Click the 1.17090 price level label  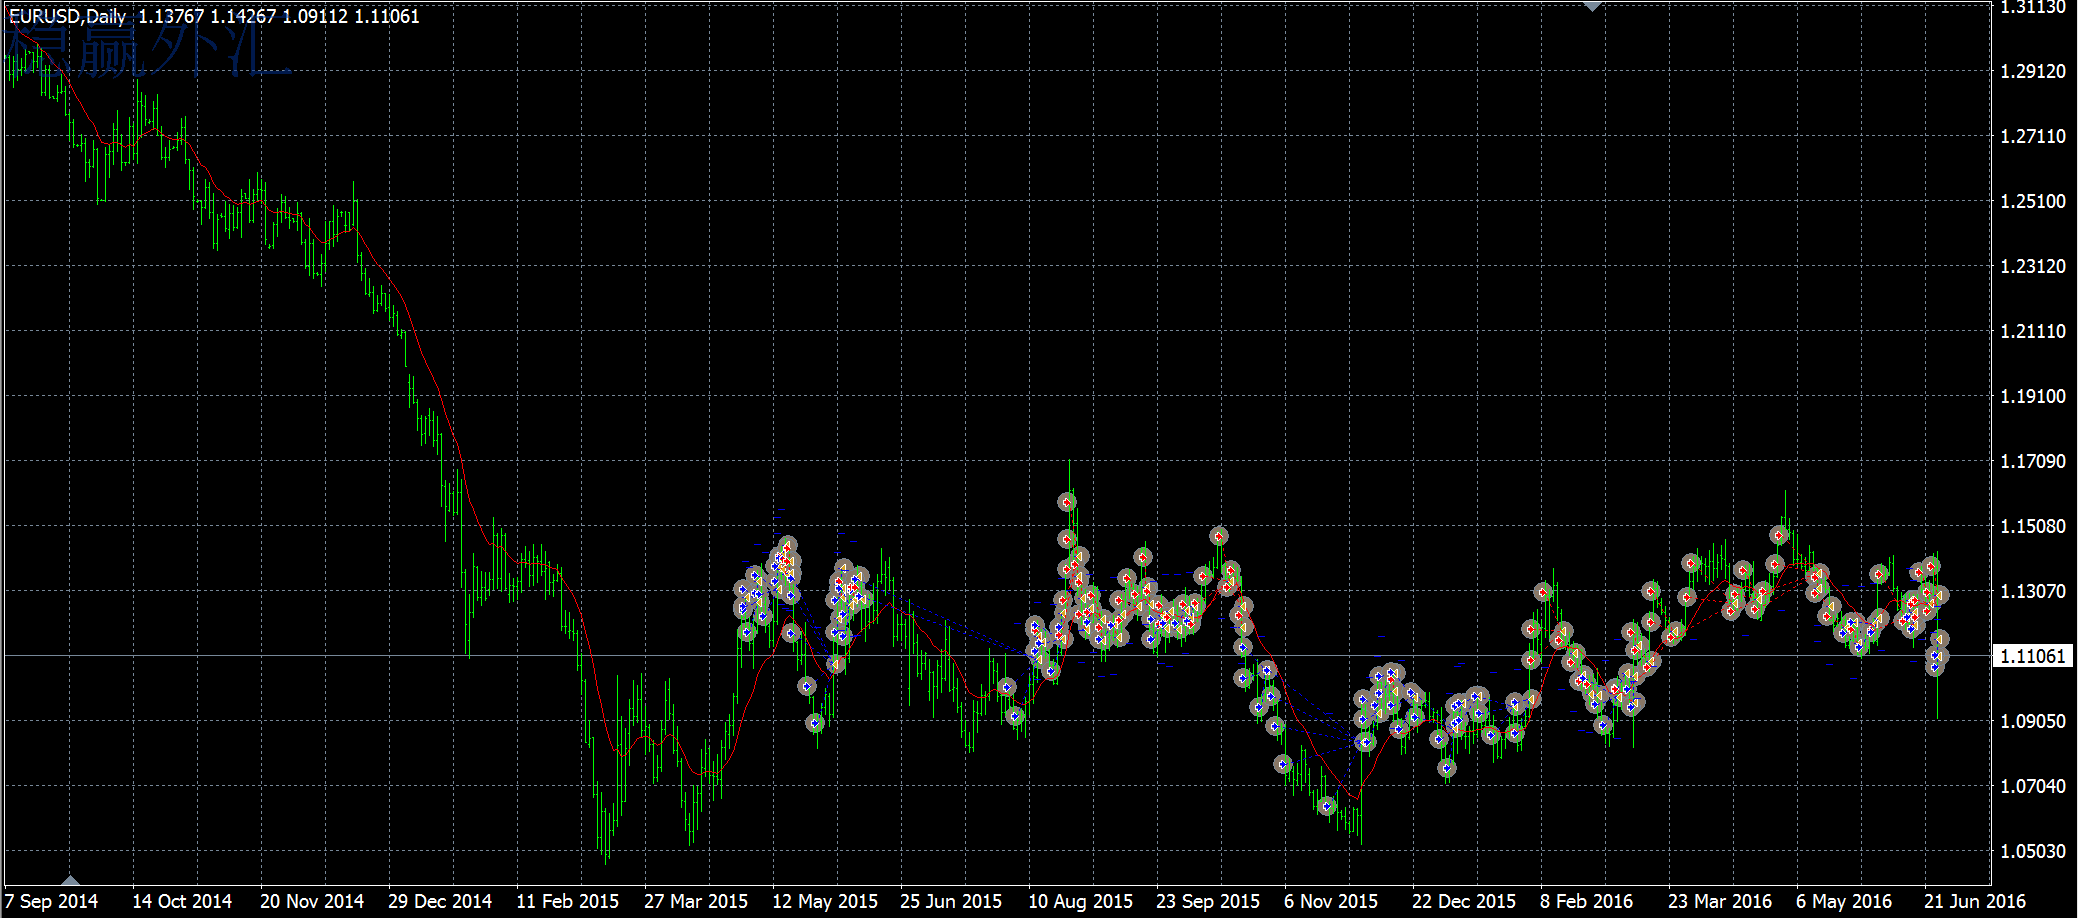point(2033,461)
